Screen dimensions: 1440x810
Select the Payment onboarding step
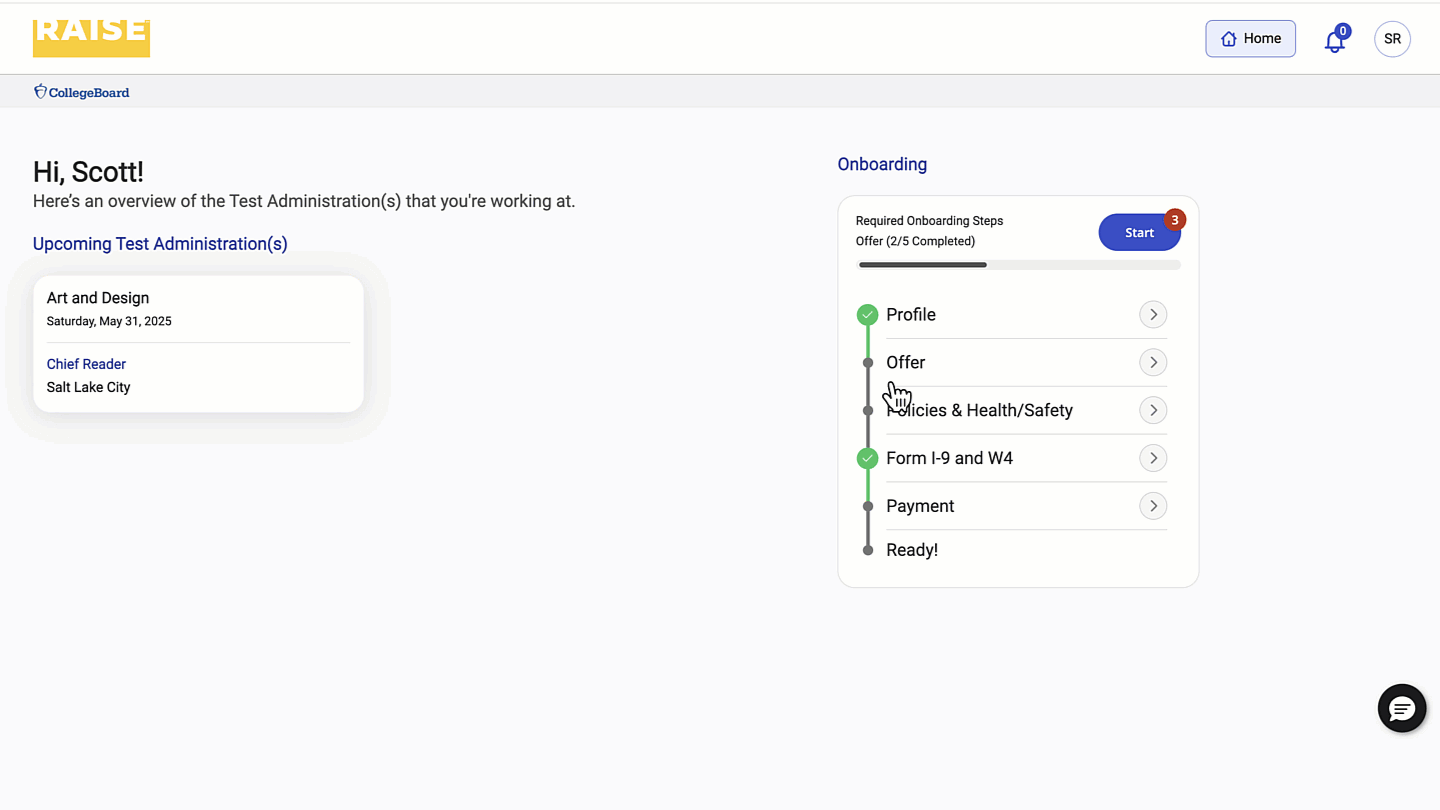click(920, 506)
